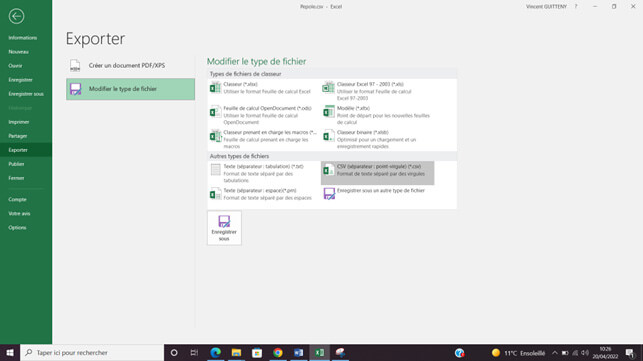Choose Classeur Excel 97-2003 (*.xls) format

(377, 91)
